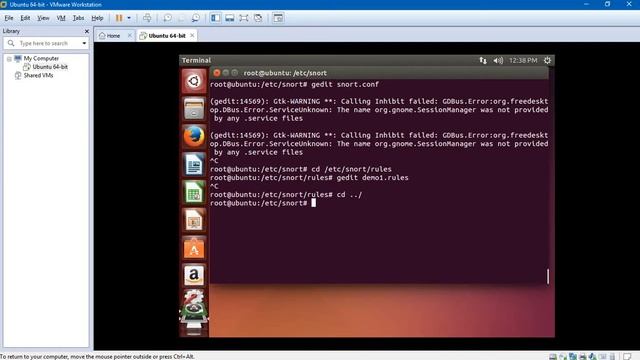Toggle the console view toolbar button
Image resolution: width=640 pixels, height=360 pixels.
[x=278, y=18]
